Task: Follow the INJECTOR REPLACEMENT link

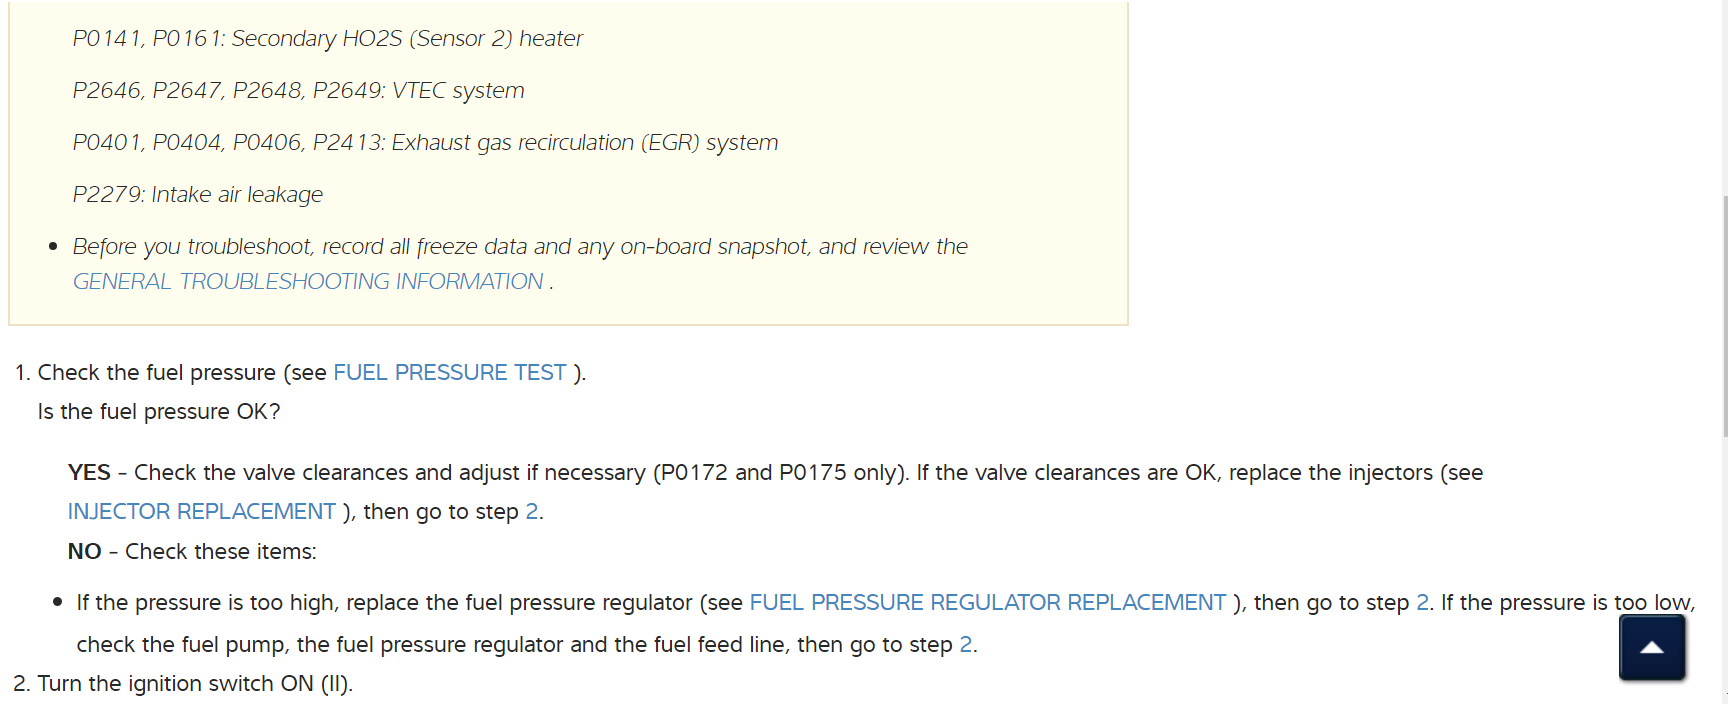Action: tap(201, 512)
